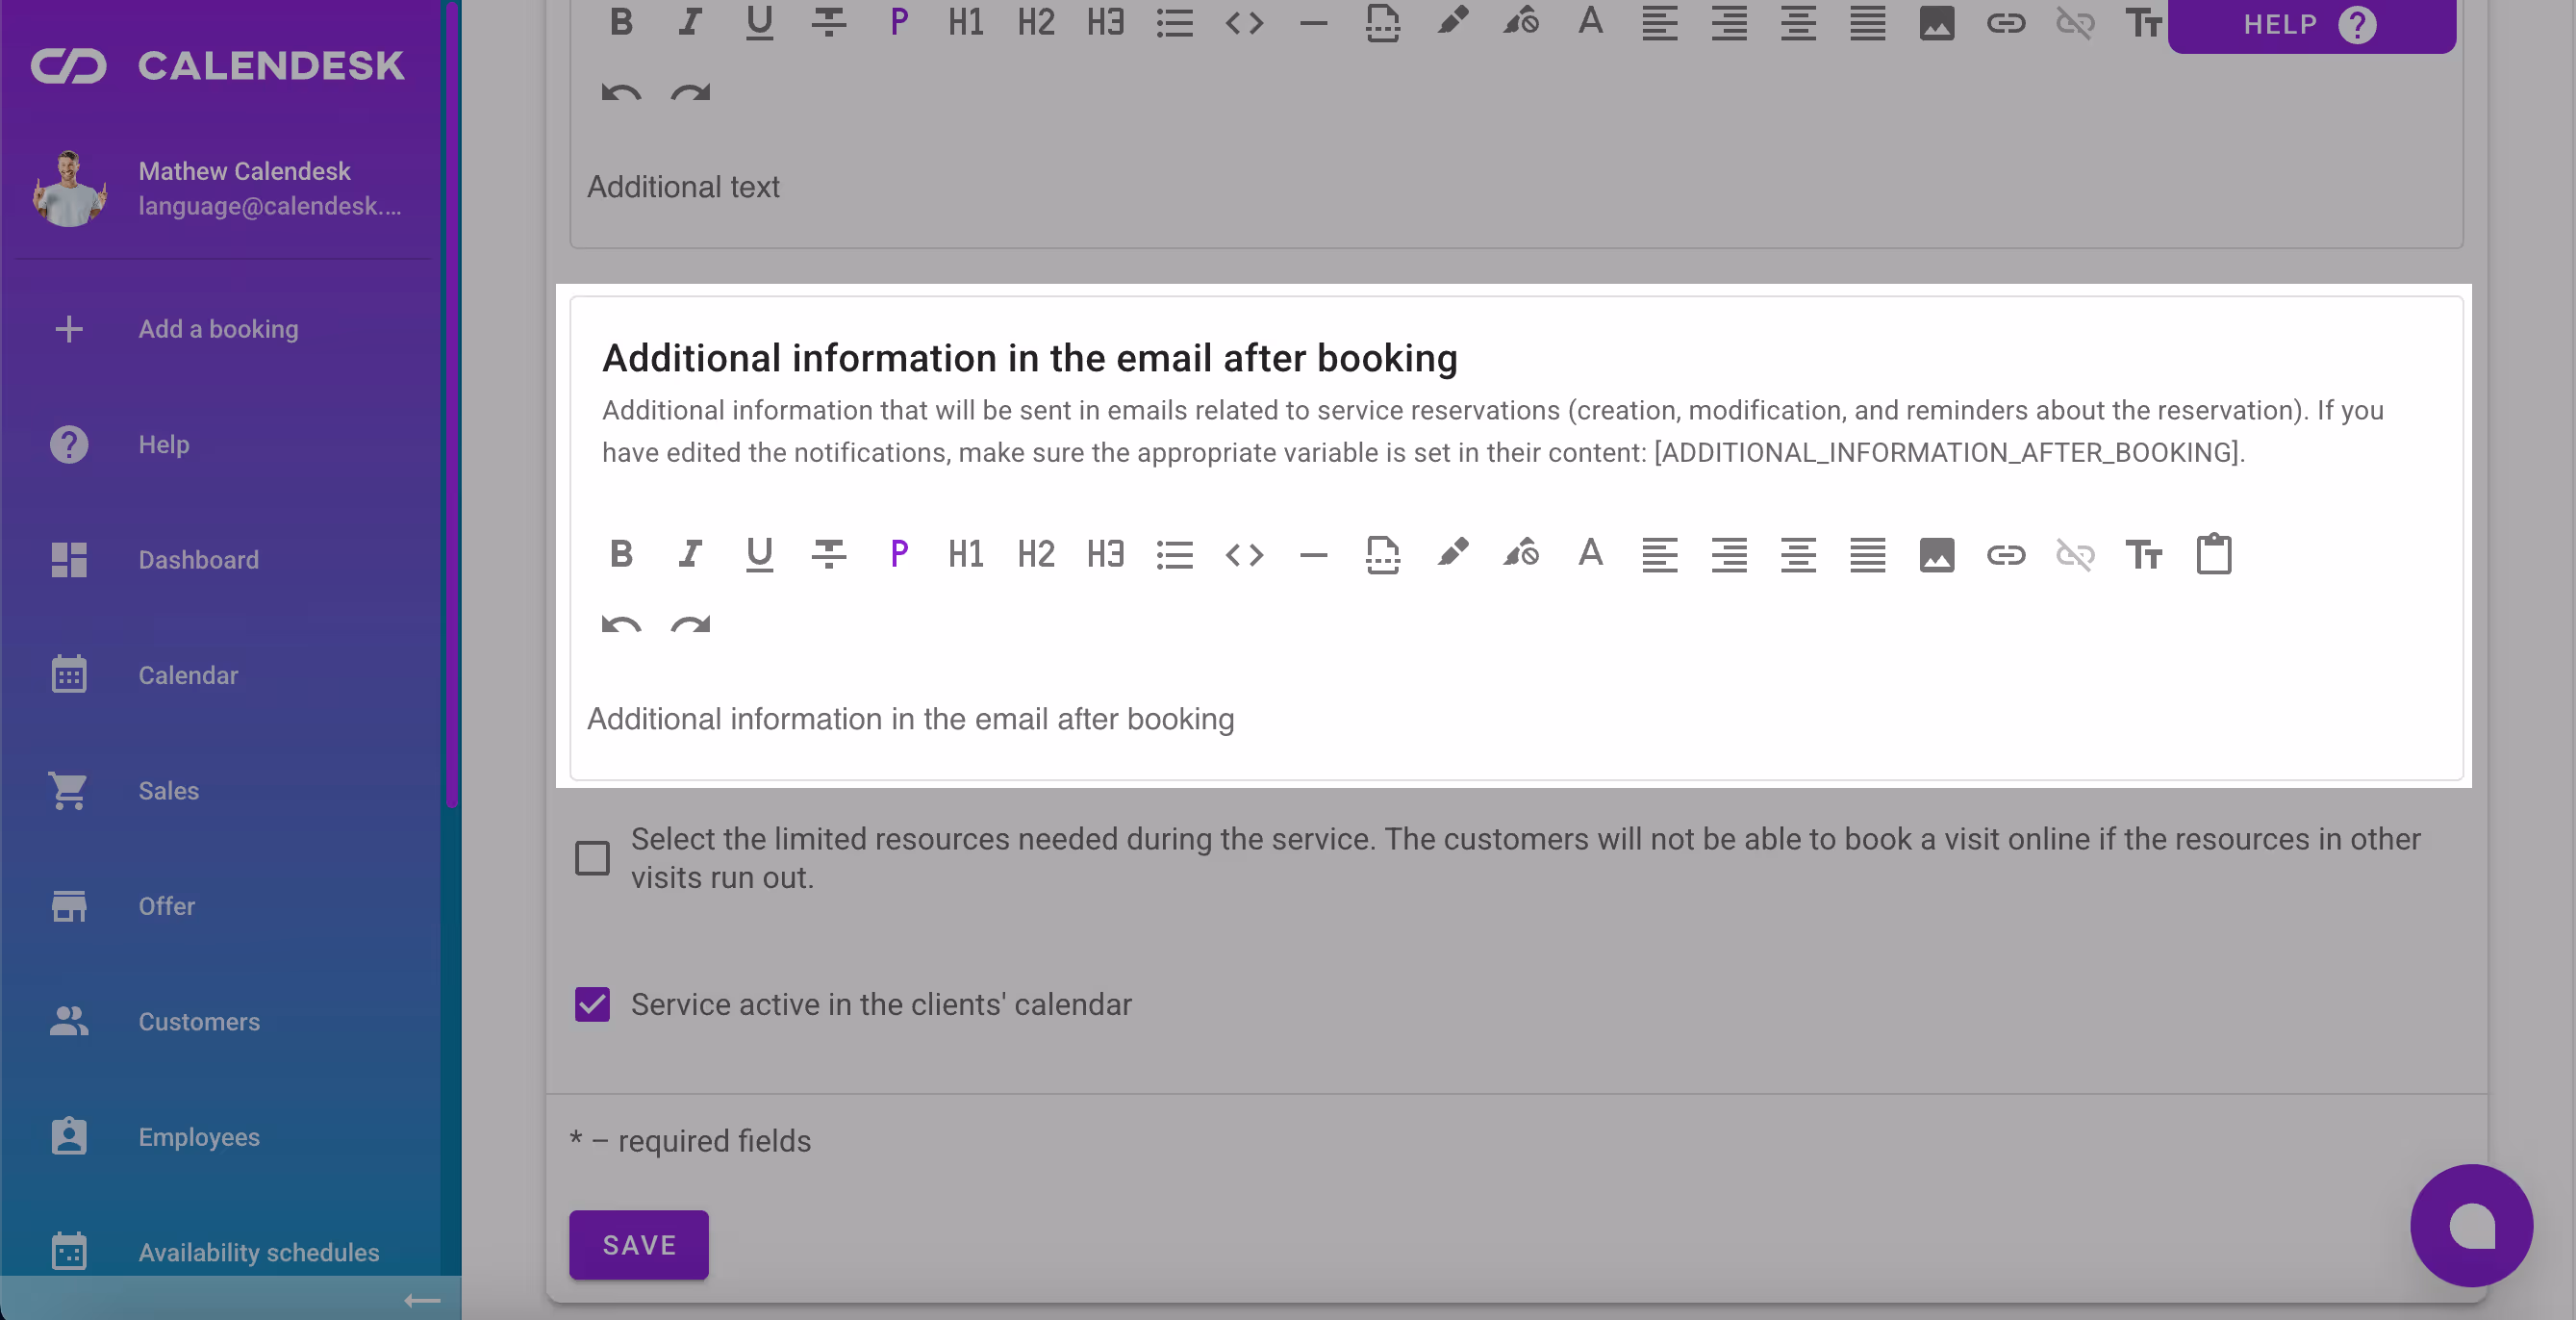Toggle code block in email info editor
Screen dimensions: 2576x1320
tap(1244, 554)
